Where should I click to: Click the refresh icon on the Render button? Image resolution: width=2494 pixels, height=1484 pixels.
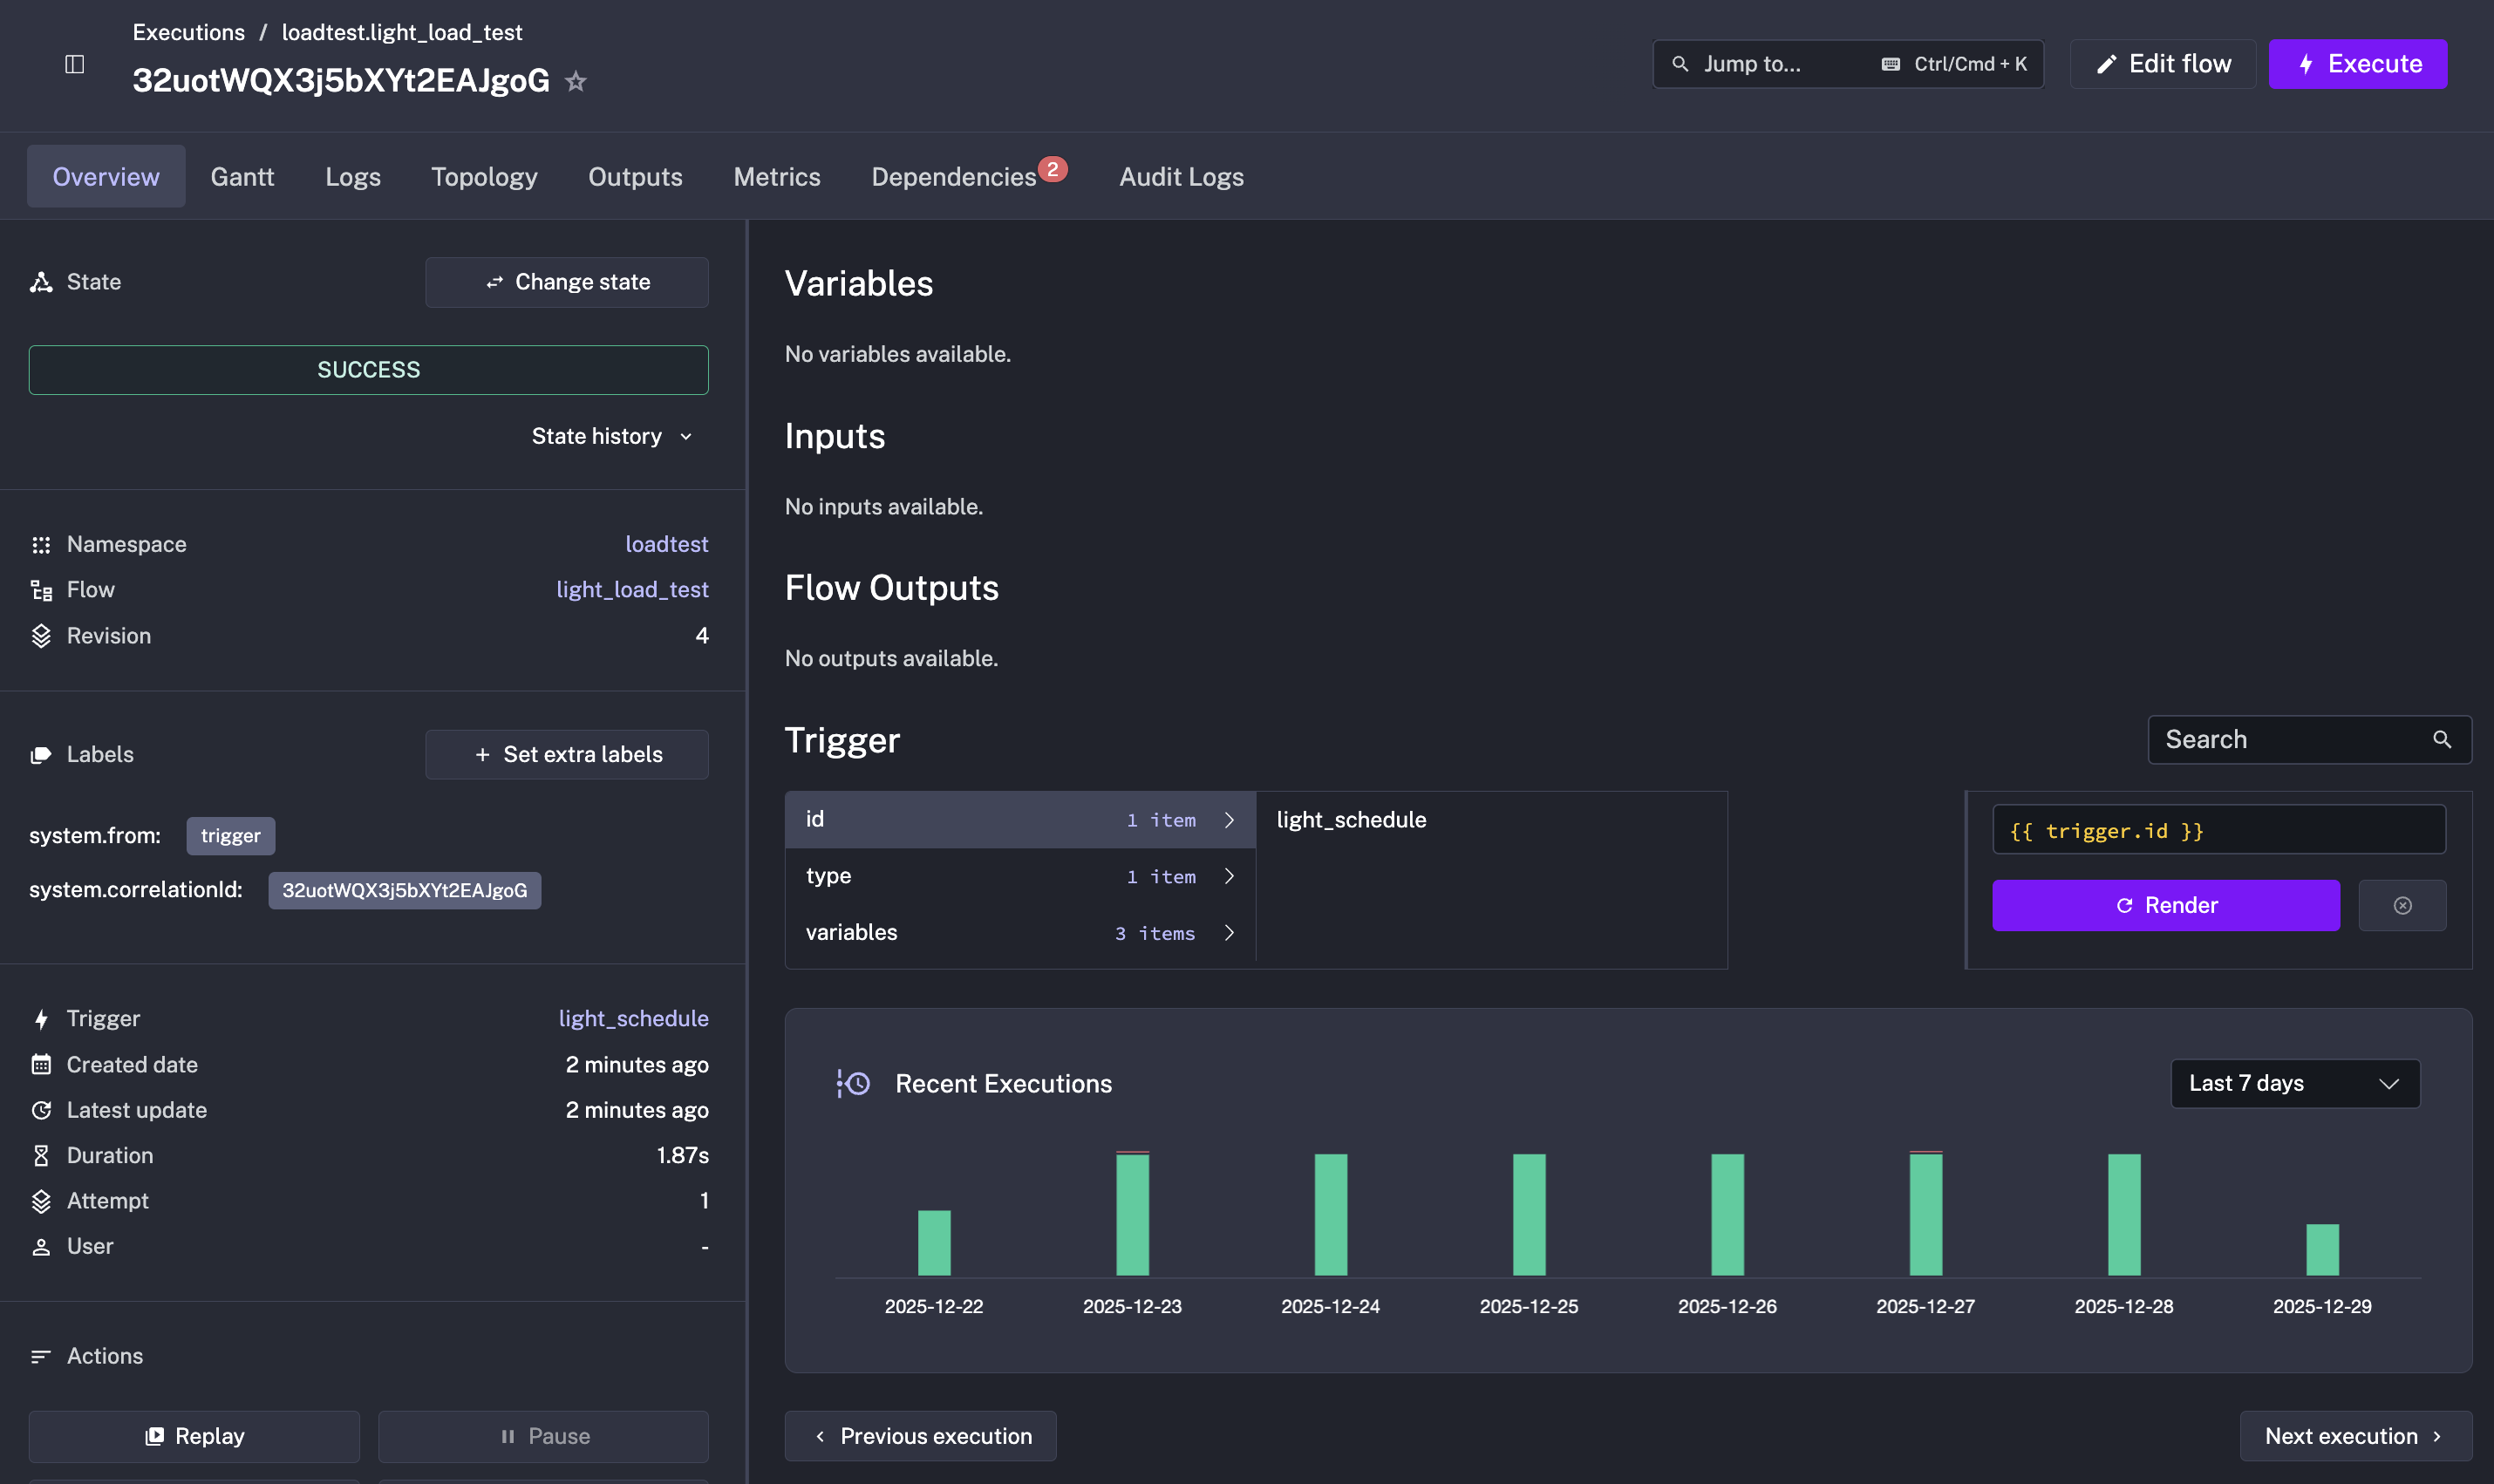click(2125, 904)
